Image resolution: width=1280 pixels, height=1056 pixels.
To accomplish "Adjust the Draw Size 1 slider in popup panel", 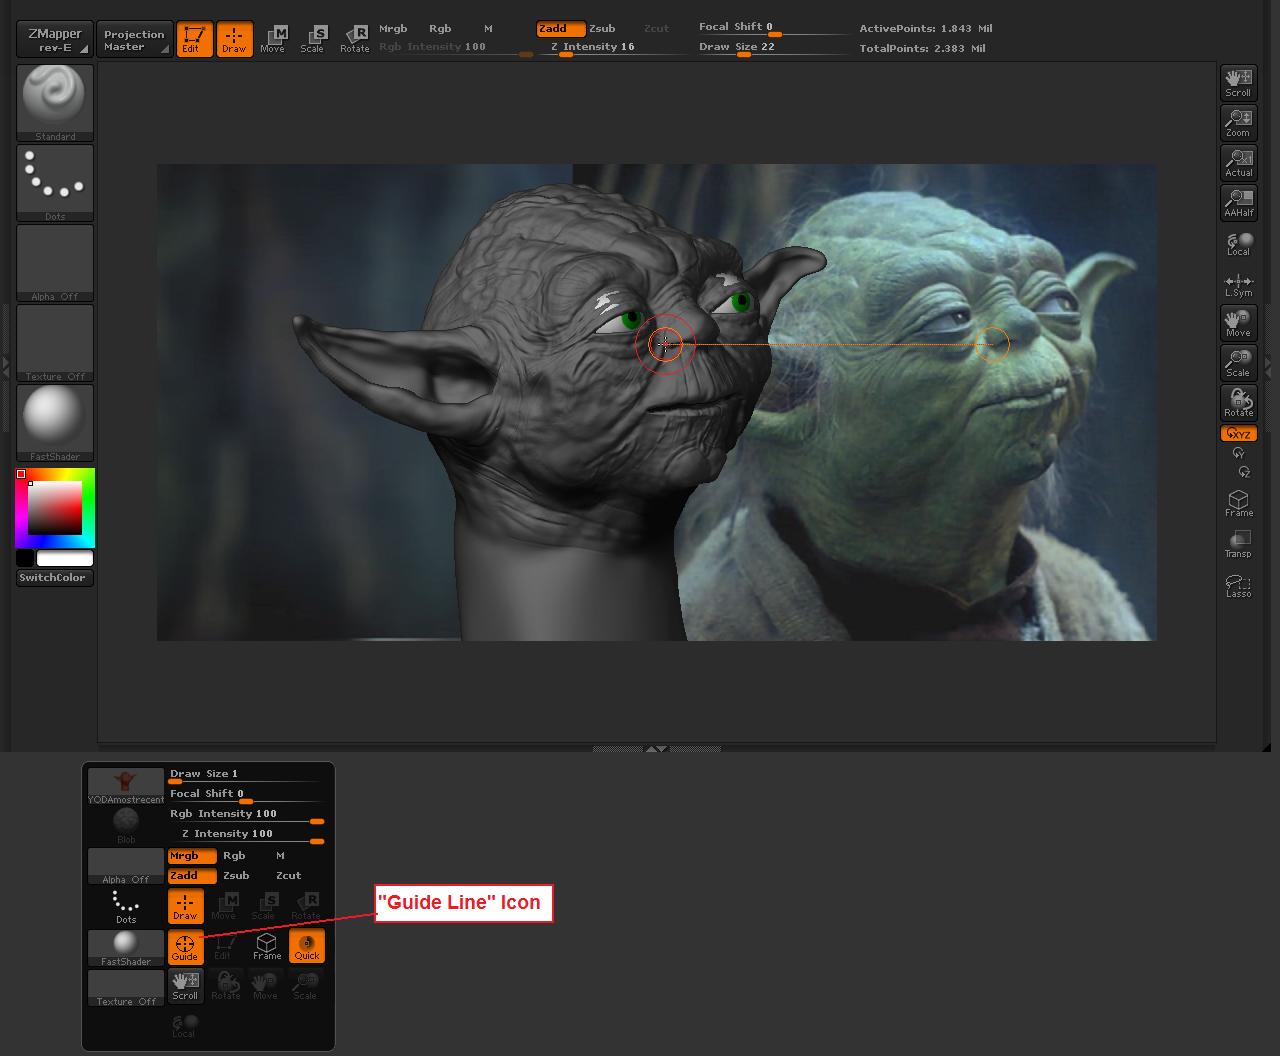I will (x=247, y=775).
